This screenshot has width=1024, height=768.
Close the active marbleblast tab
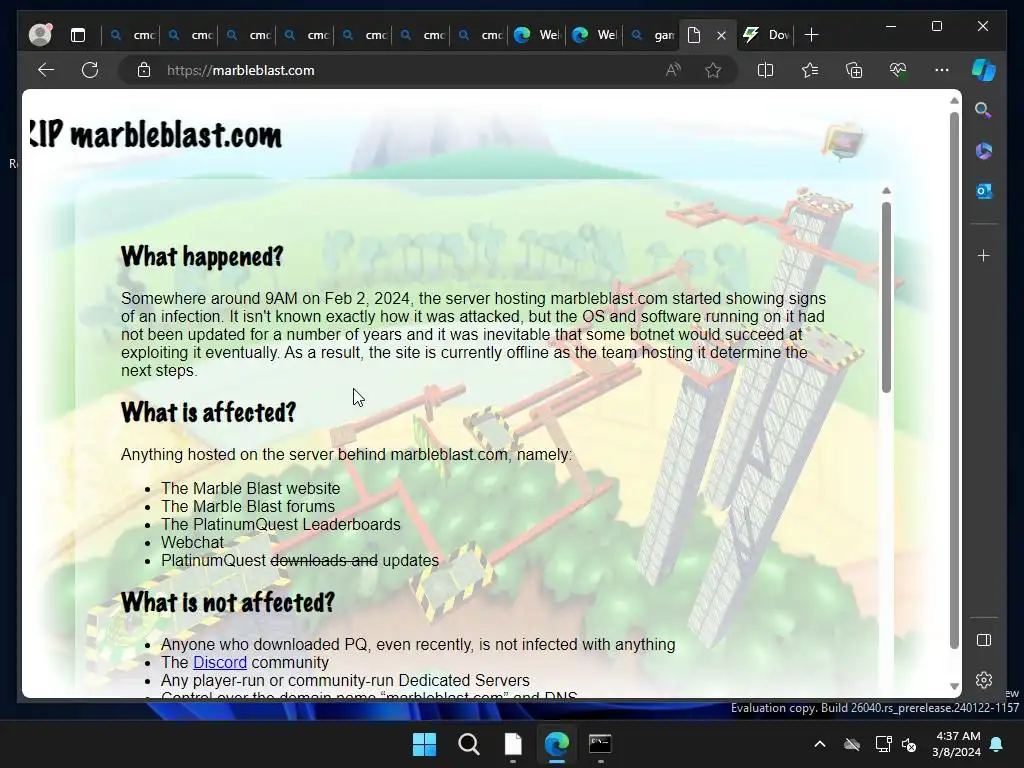[721, 35]
